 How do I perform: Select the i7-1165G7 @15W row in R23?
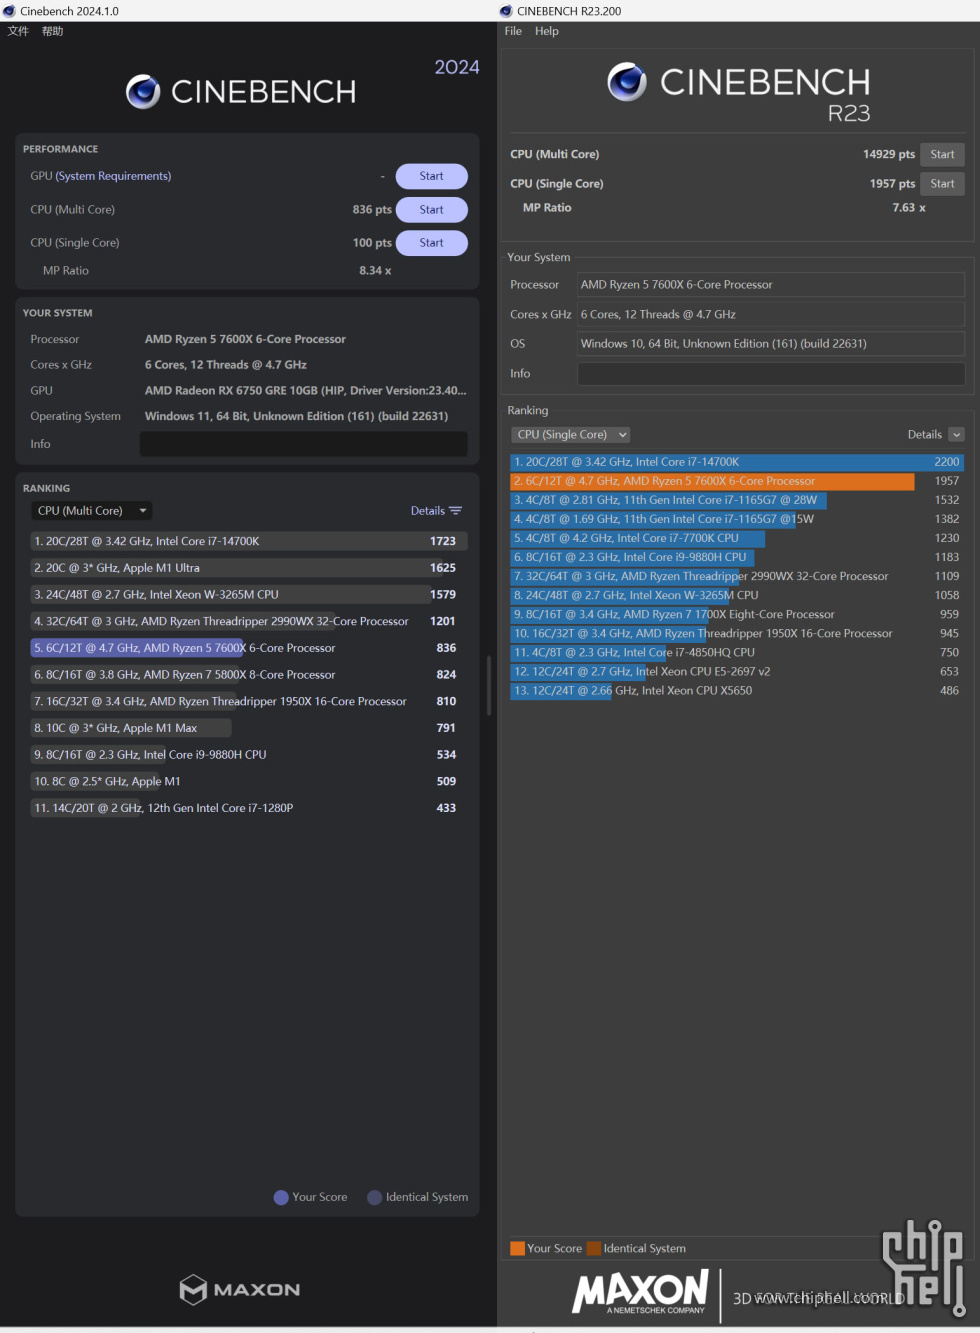click(x=737, y=519)
